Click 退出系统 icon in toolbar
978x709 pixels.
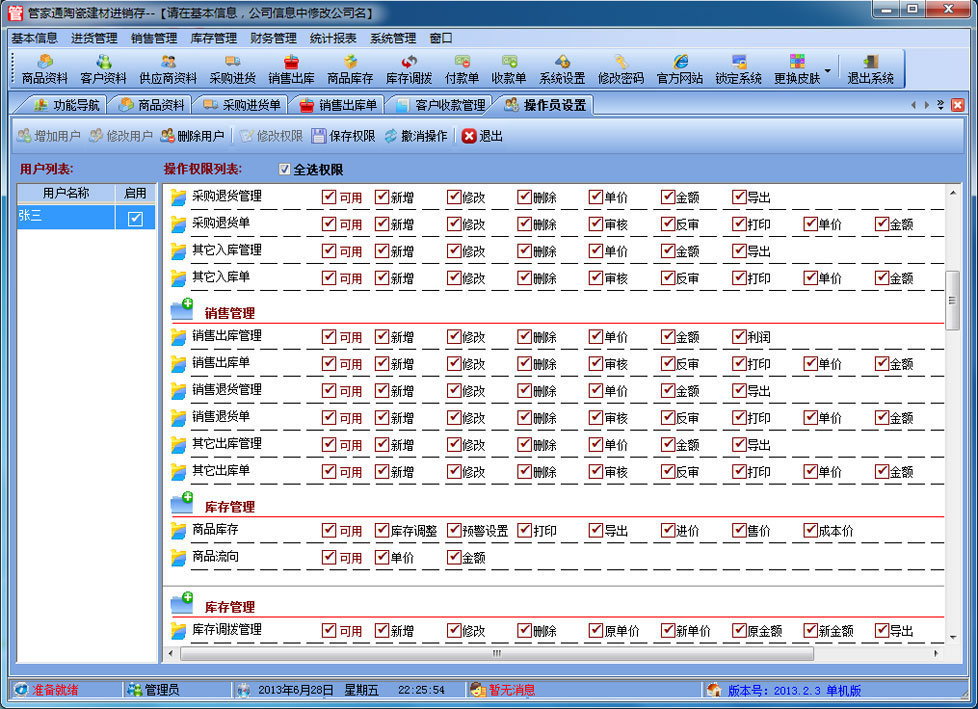[870, 68]
